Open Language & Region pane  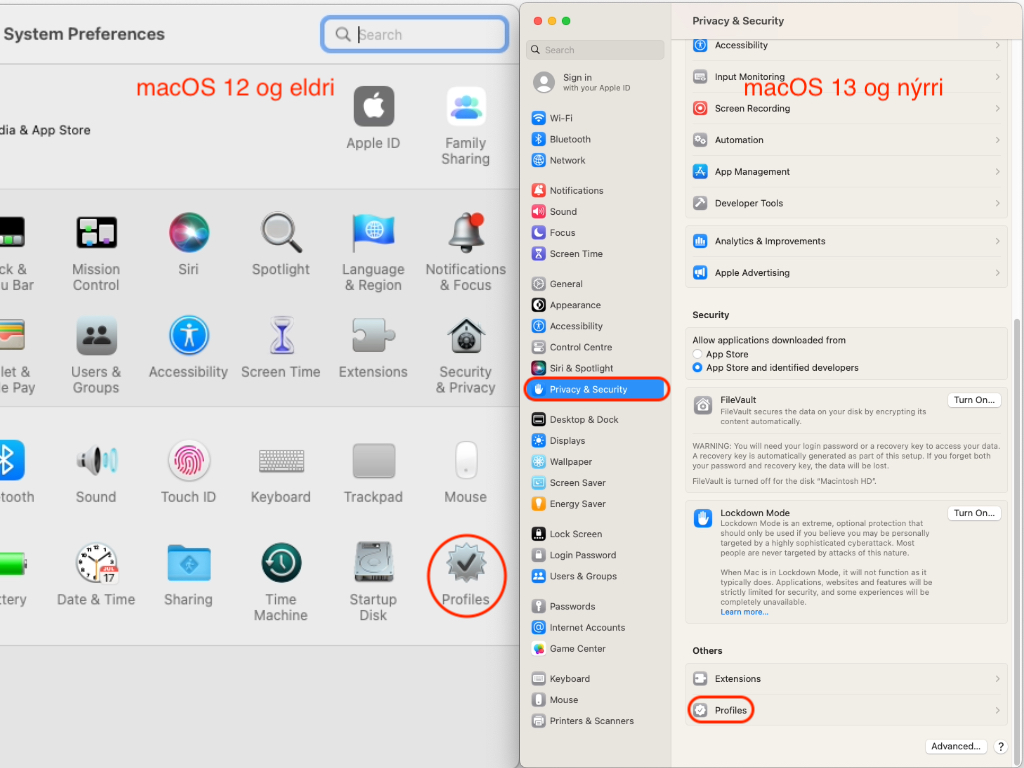pyautogui.click(x=374, y=252)
